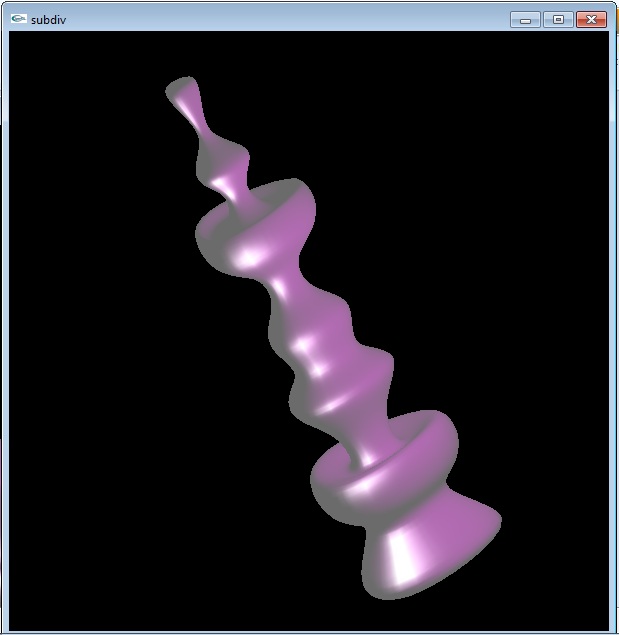Close the subdiv window
Viewport: 619px width, 635px height.
[591, 20]
